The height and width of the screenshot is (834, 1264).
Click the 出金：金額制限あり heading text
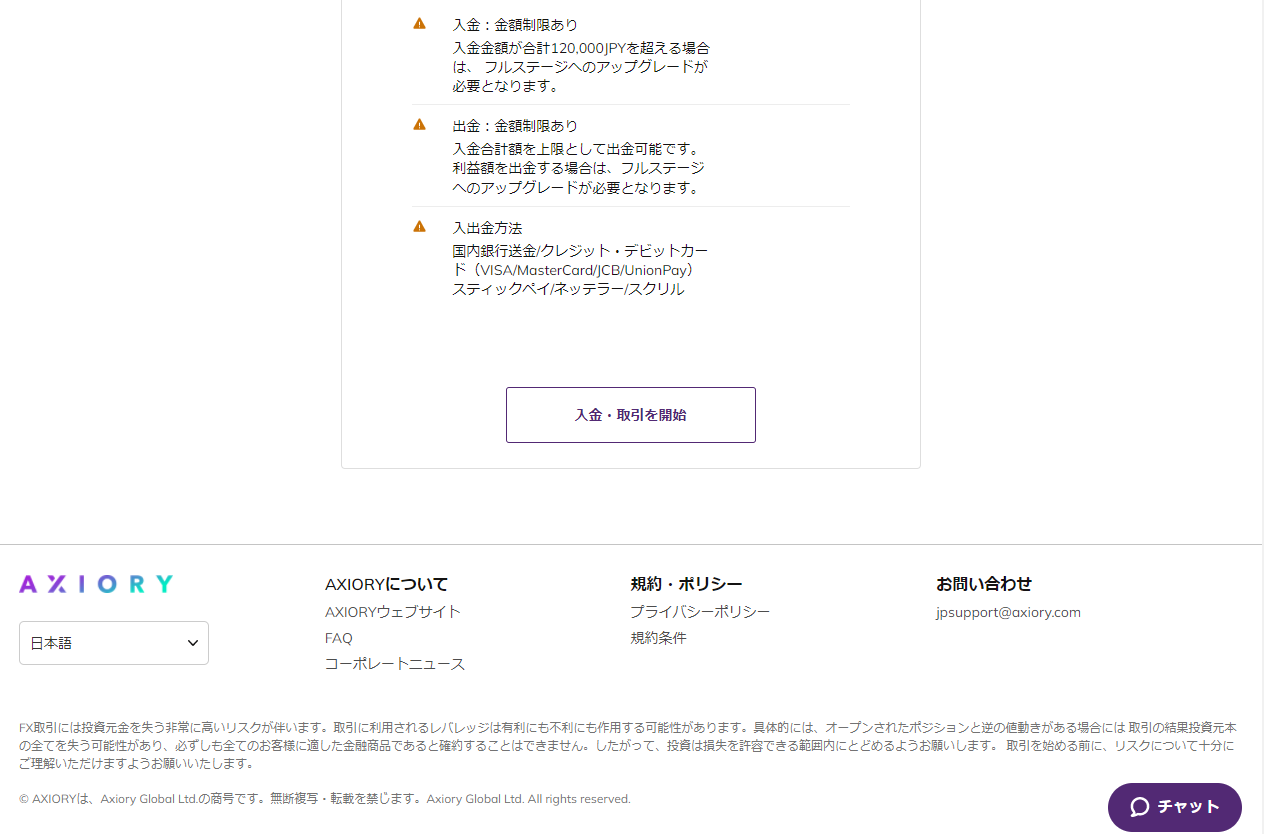coord(515,126)
